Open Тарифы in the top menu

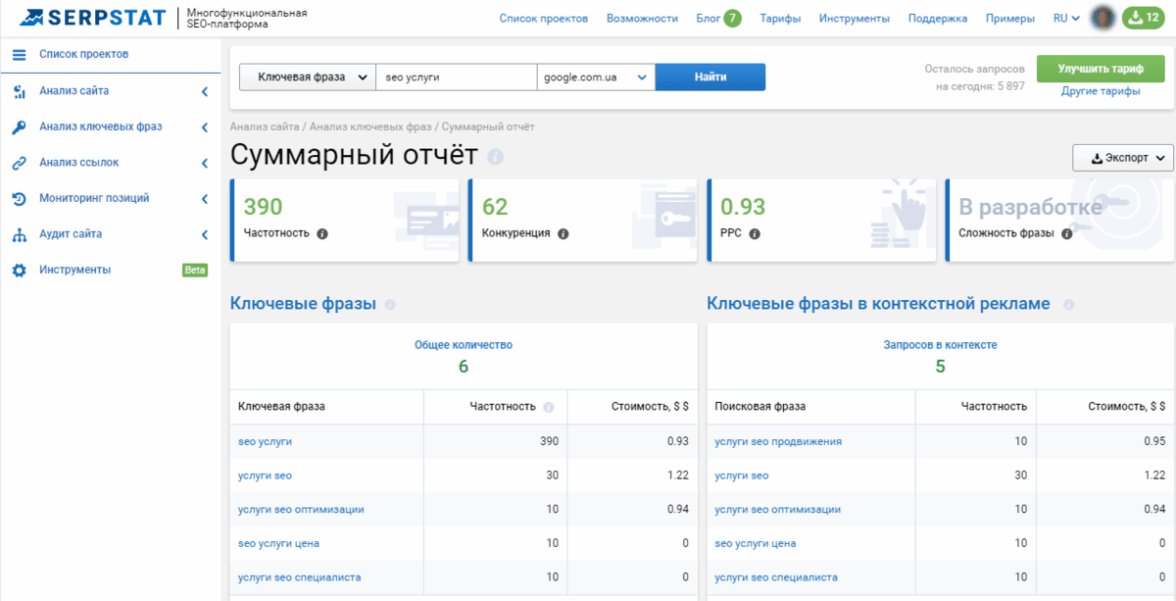click(780, 18)
